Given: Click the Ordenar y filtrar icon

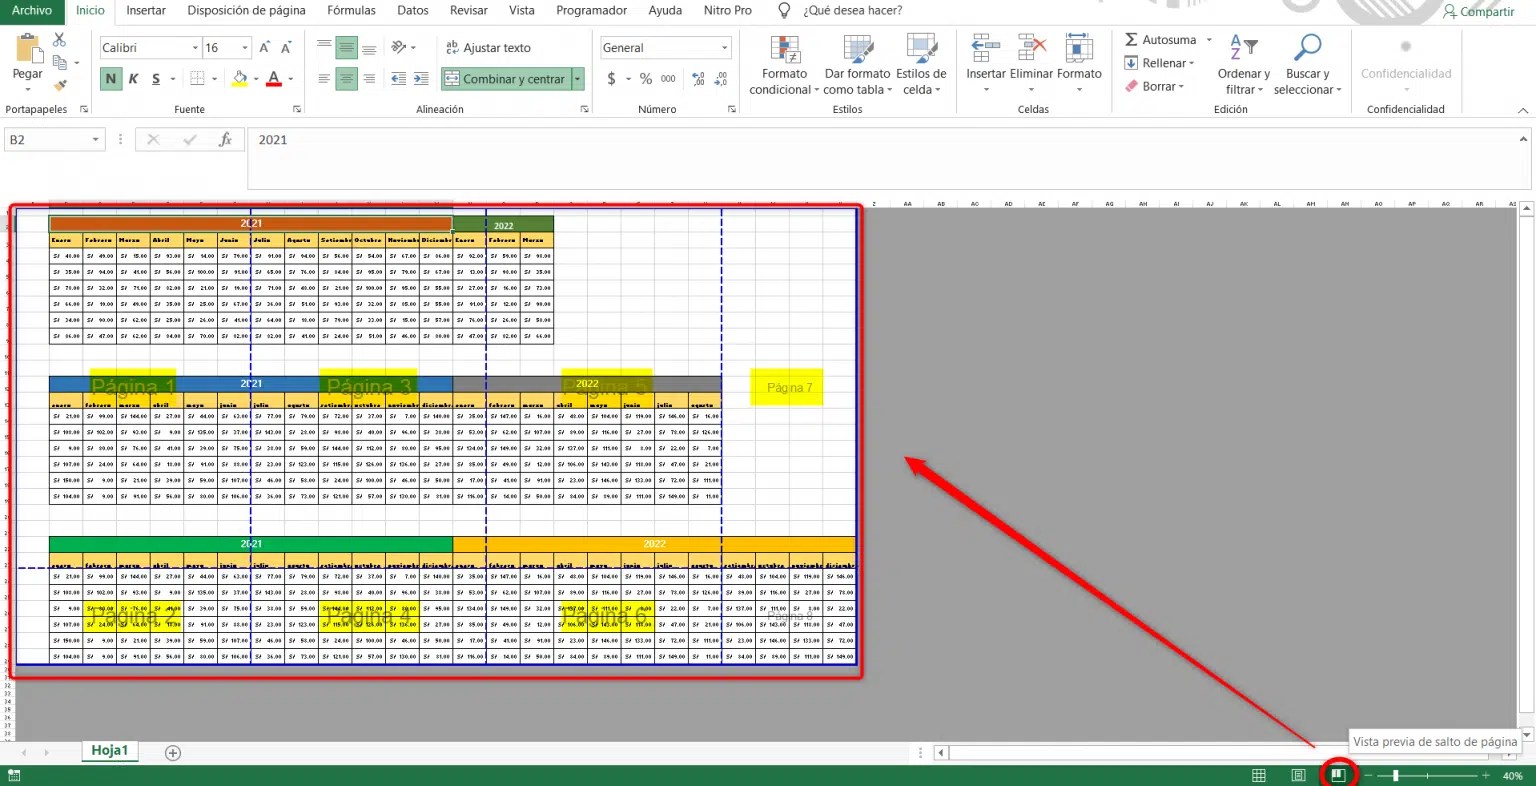Looking at the screenshot, I should pos(1243,63).
